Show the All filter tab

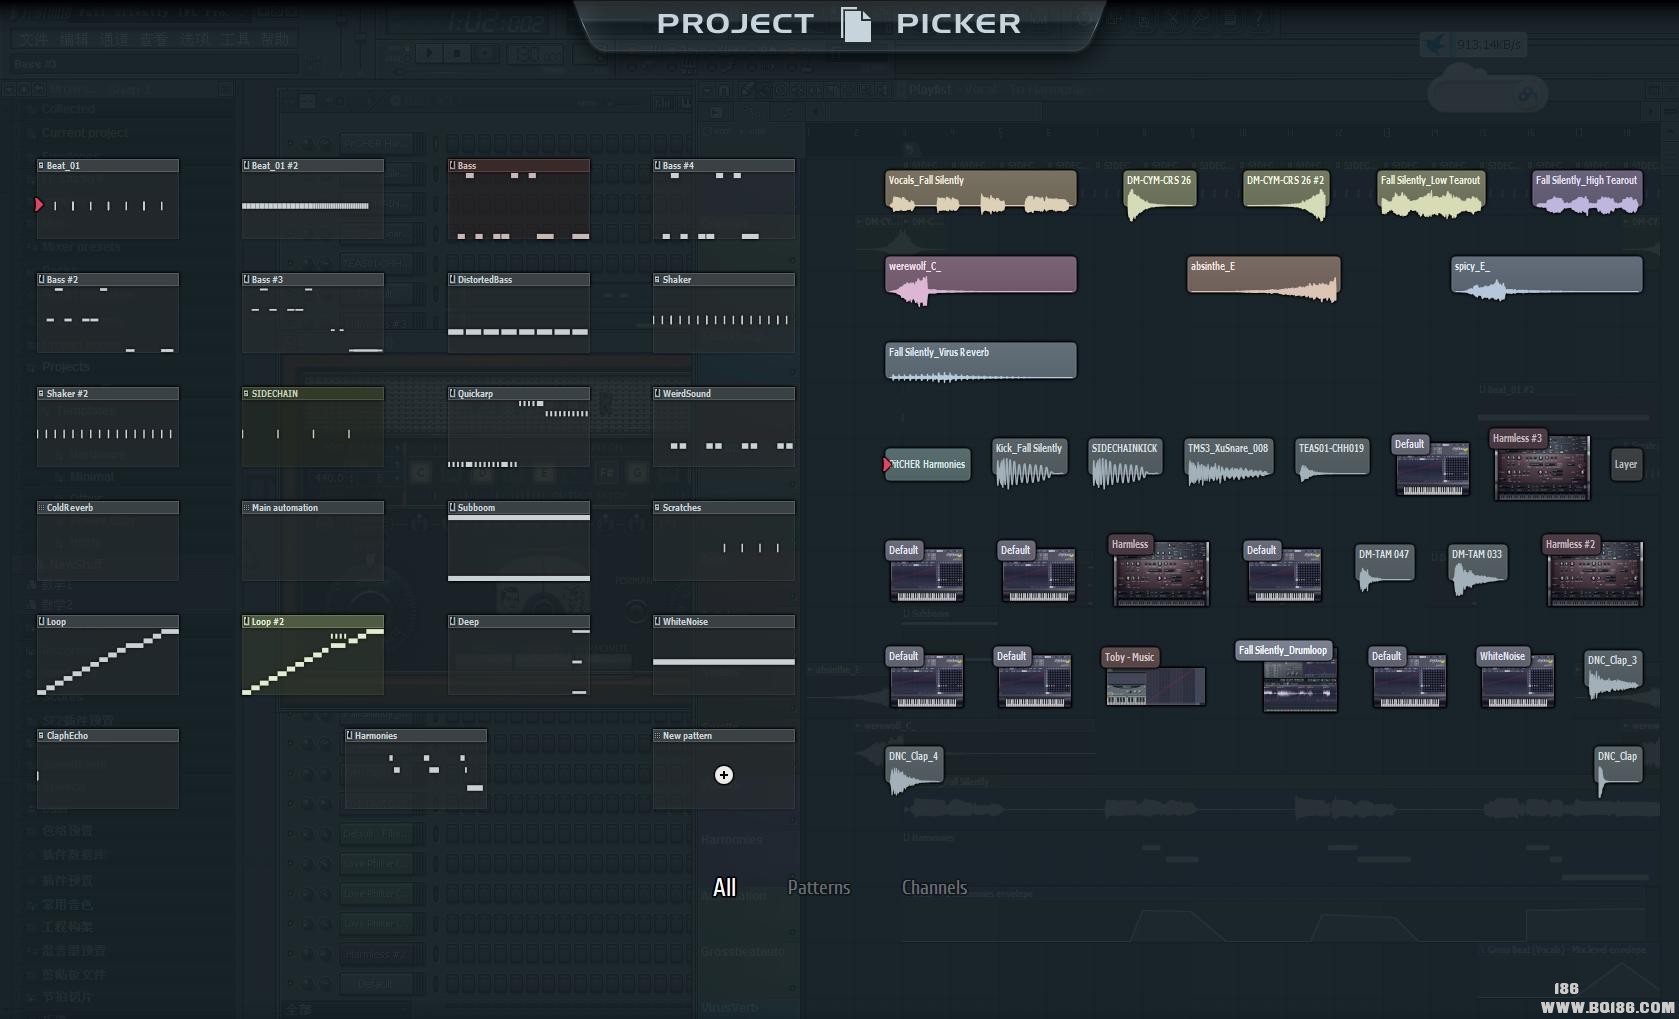click(724, 888)
